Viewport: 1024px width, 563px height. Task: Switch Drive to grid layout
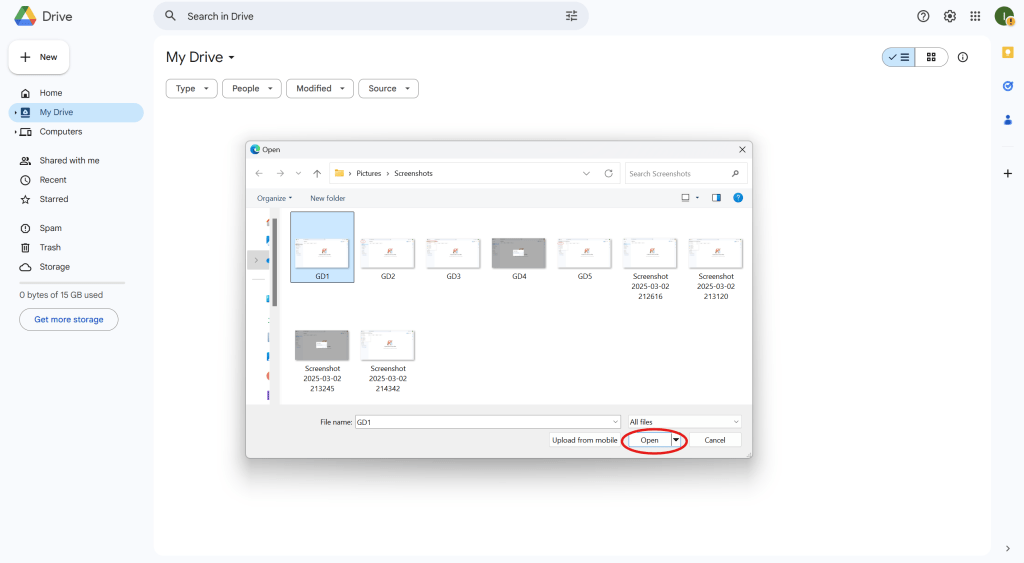click(931, 58)
